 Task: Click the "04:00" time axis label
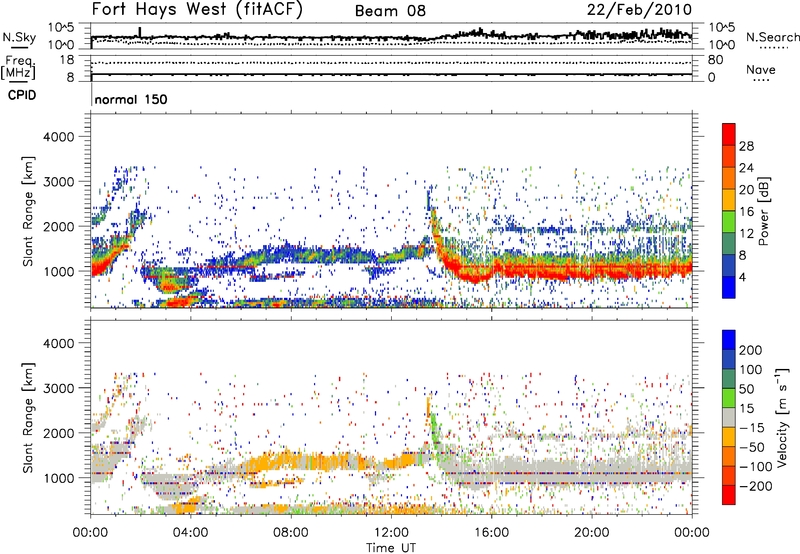pyautogui.click(x=191, y=533)
